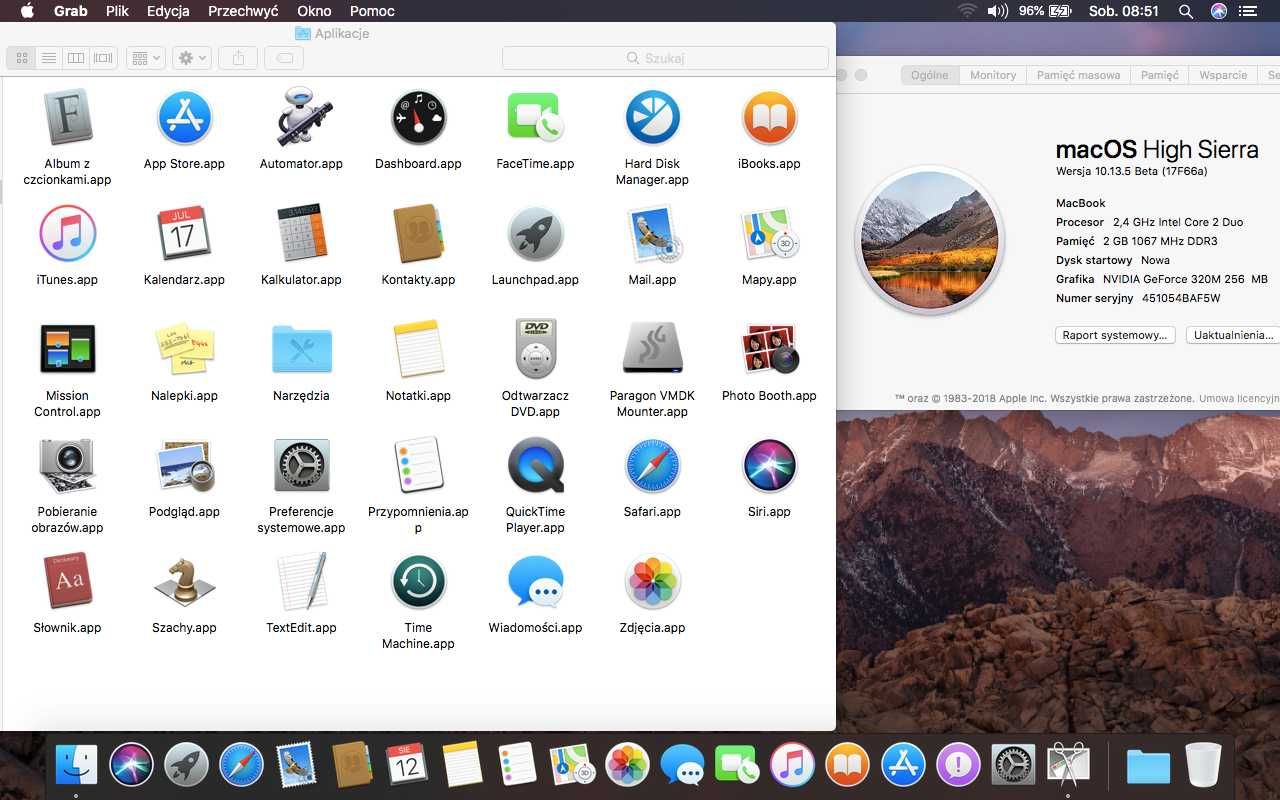The width and height of the screenshot is (1280, 800).
Task: Select Siri.app in the Aplikacje window
Action: (769, 465)
